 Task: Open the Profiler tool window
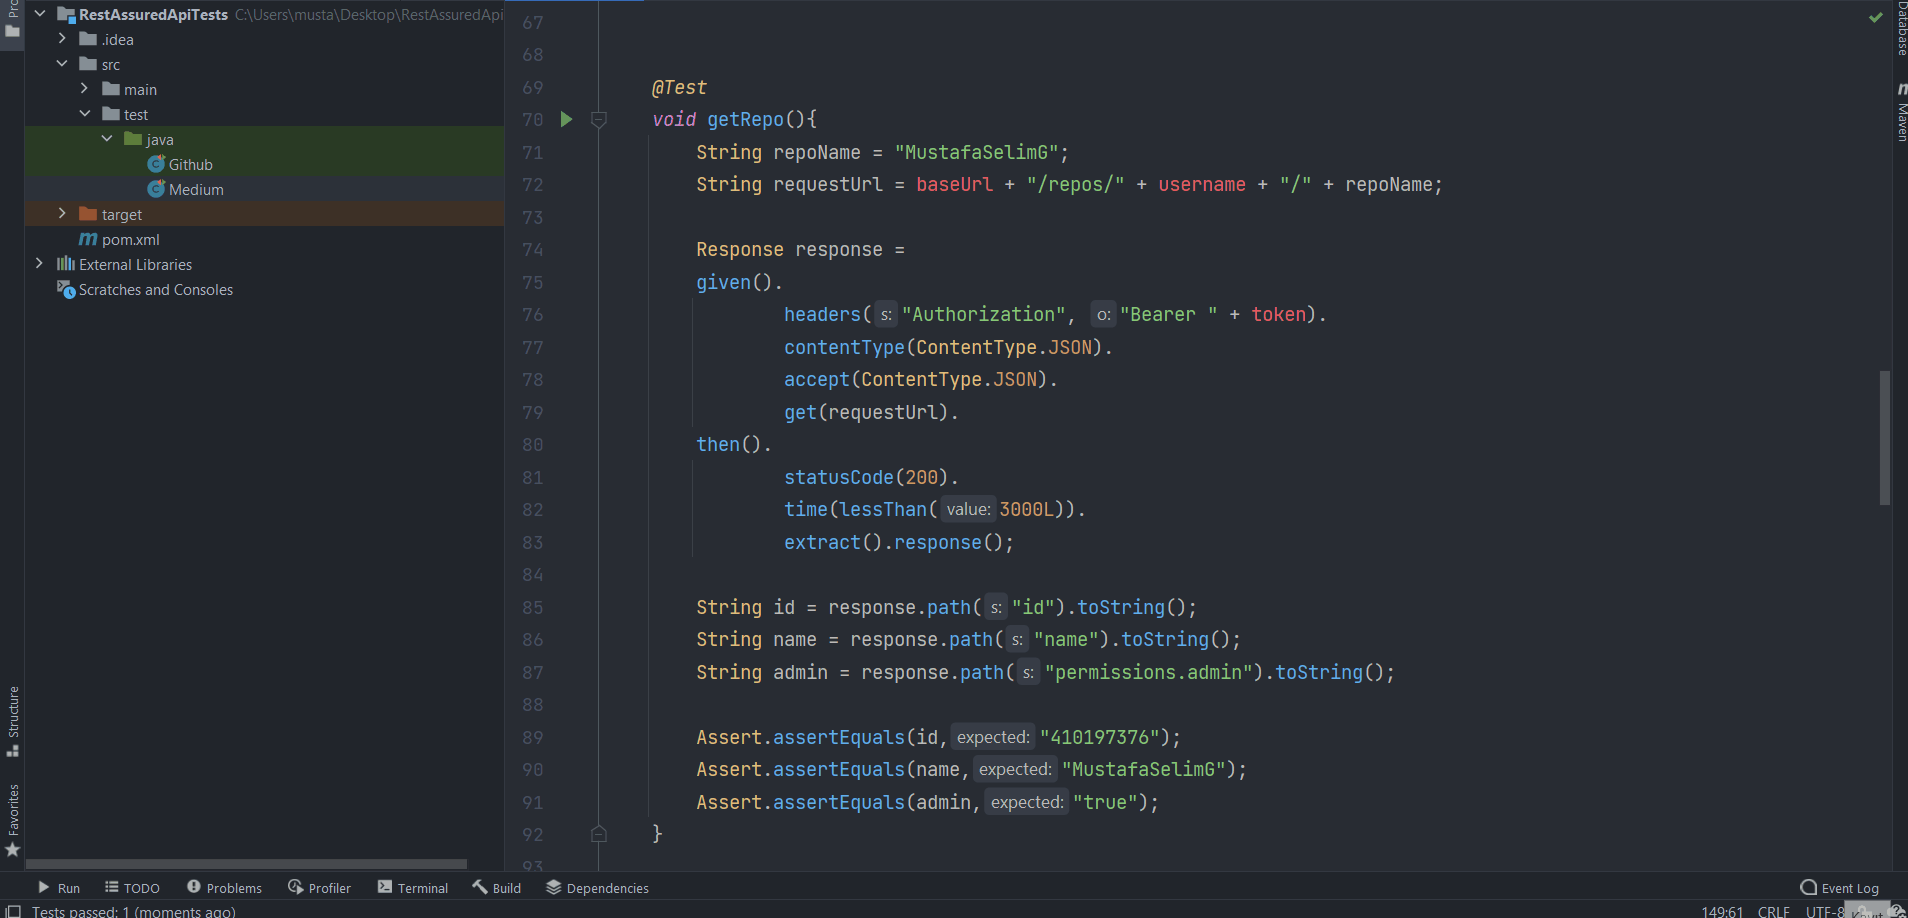pyautogui.click(x=319, y=888)
